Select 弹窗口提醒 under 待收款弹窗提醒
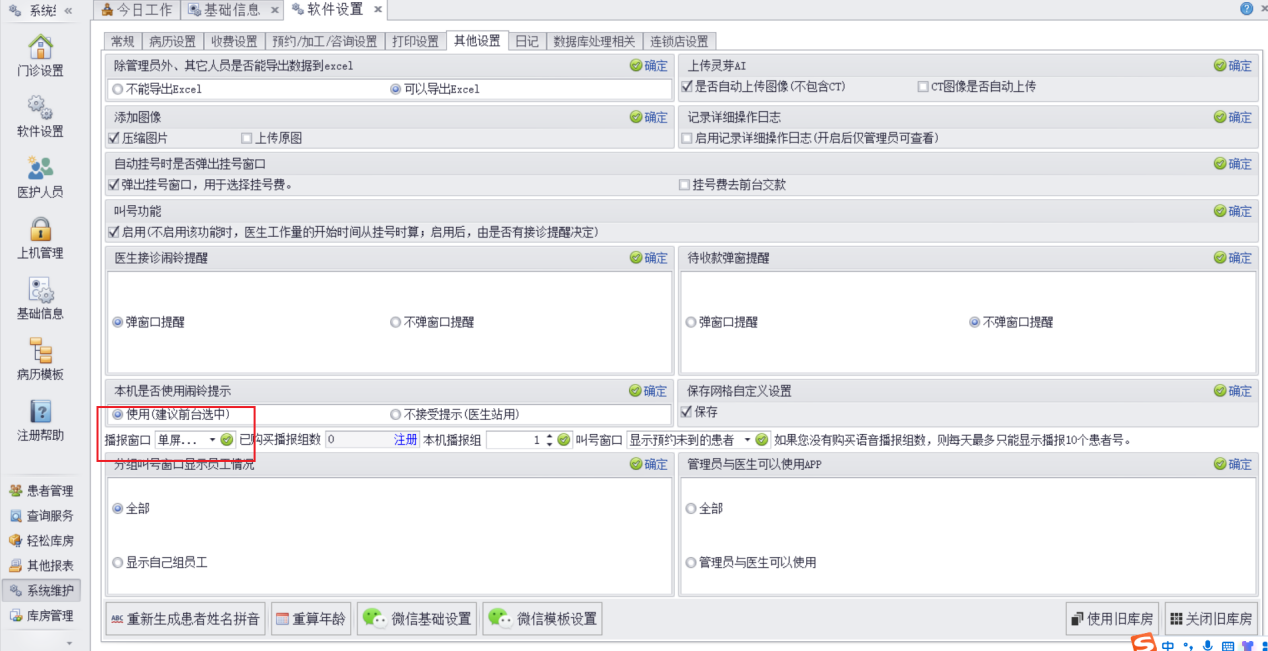This screenshot has height=651, width=1268. coord(691,322)
